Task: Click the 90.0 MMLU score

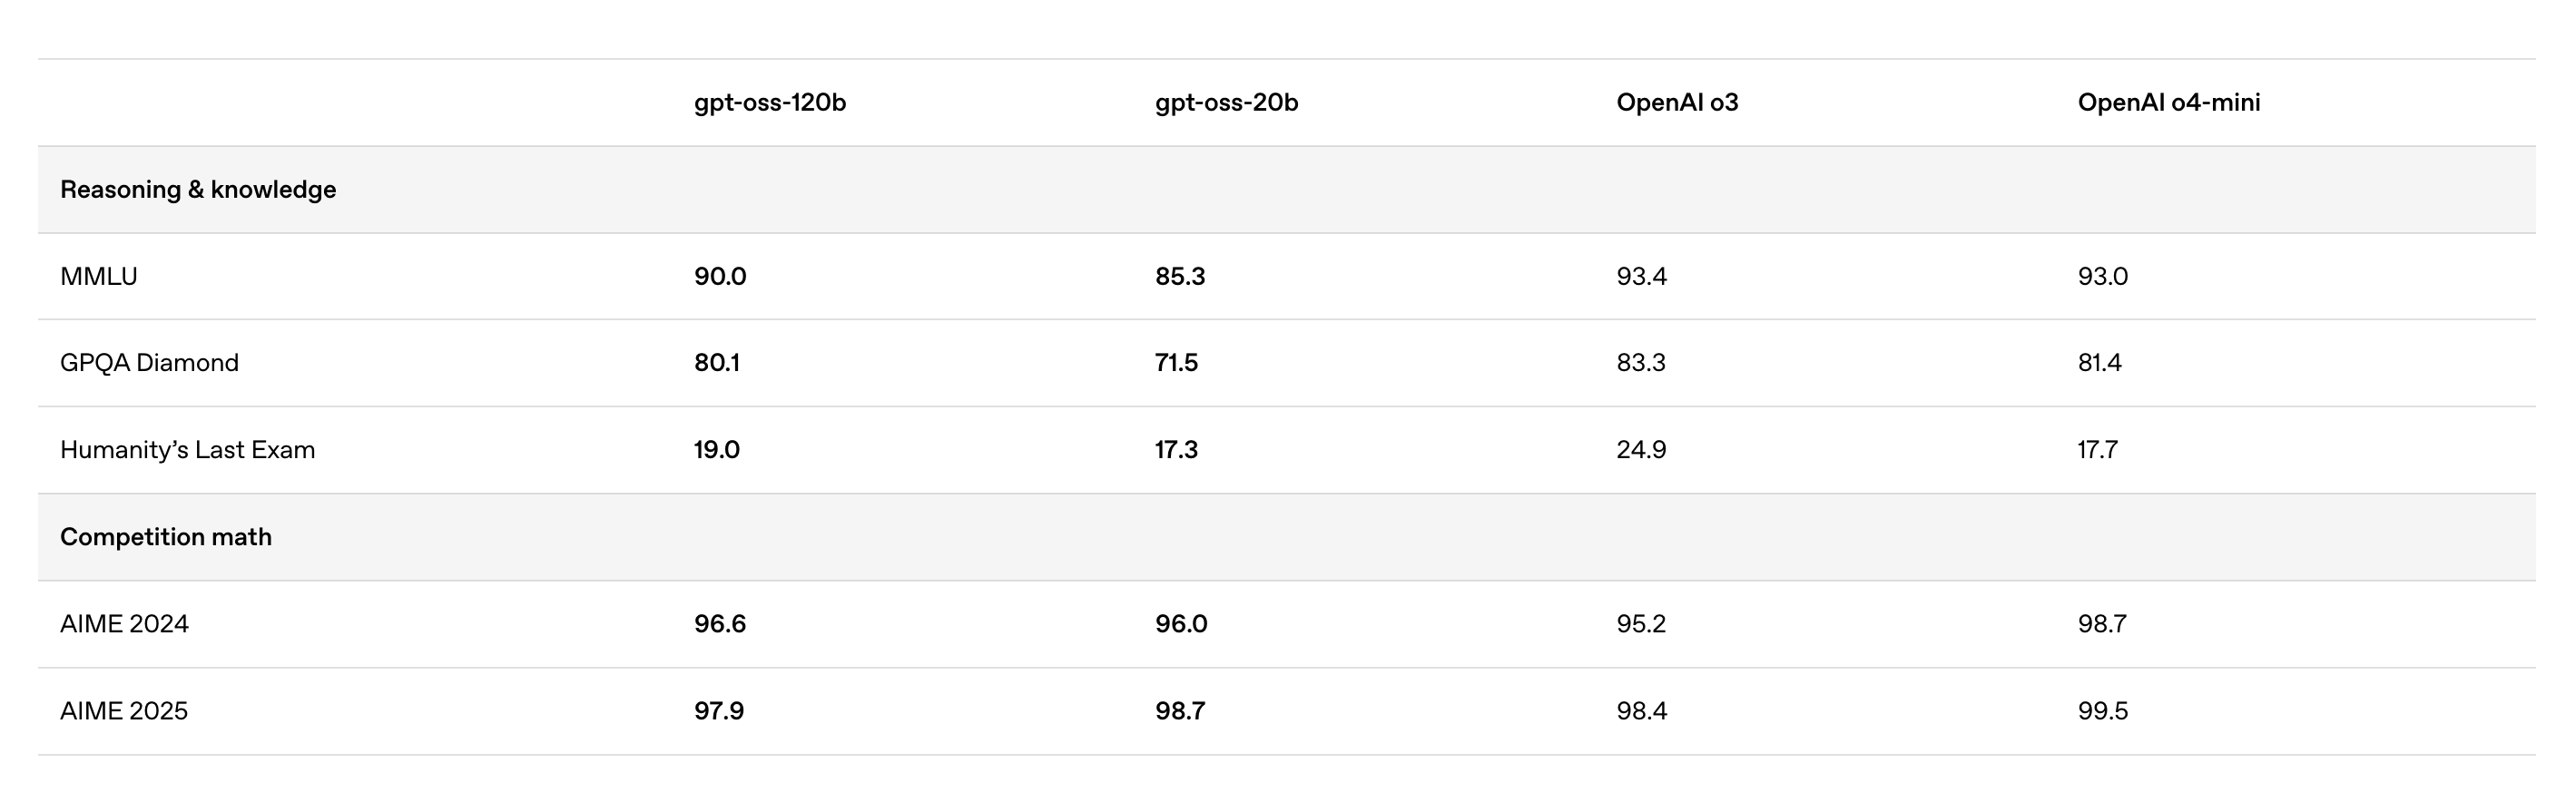Action: [x=720, y=277]
